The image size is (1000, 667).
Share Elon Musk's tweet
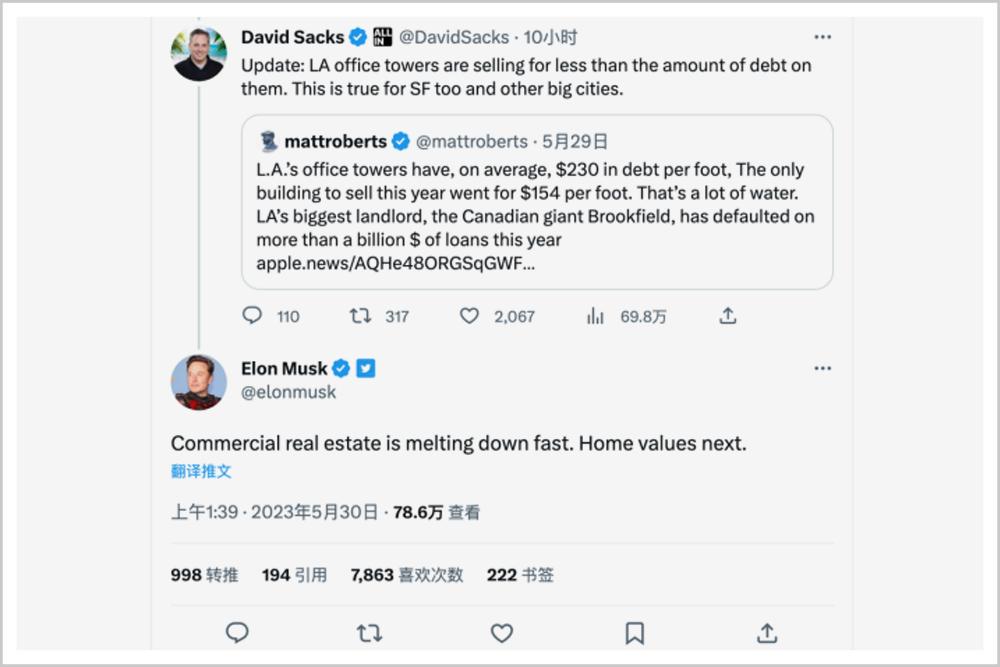point(767,632)
